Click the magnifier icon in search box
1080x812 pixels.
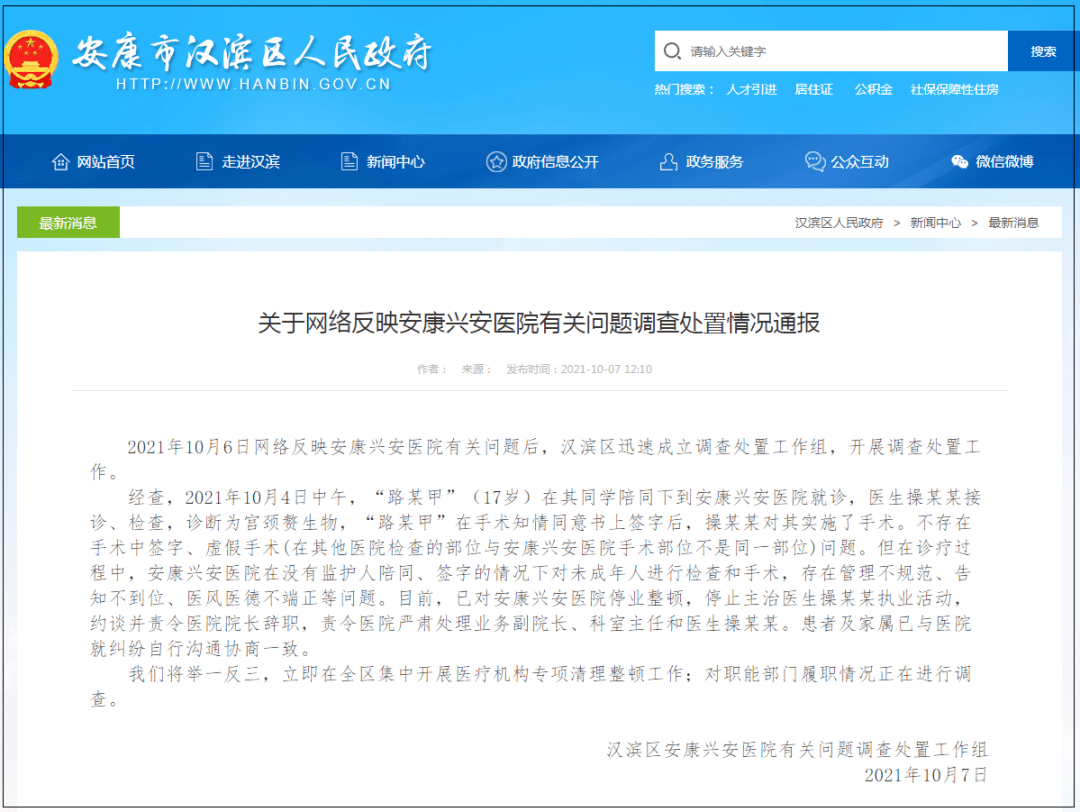tap(673, 51)
